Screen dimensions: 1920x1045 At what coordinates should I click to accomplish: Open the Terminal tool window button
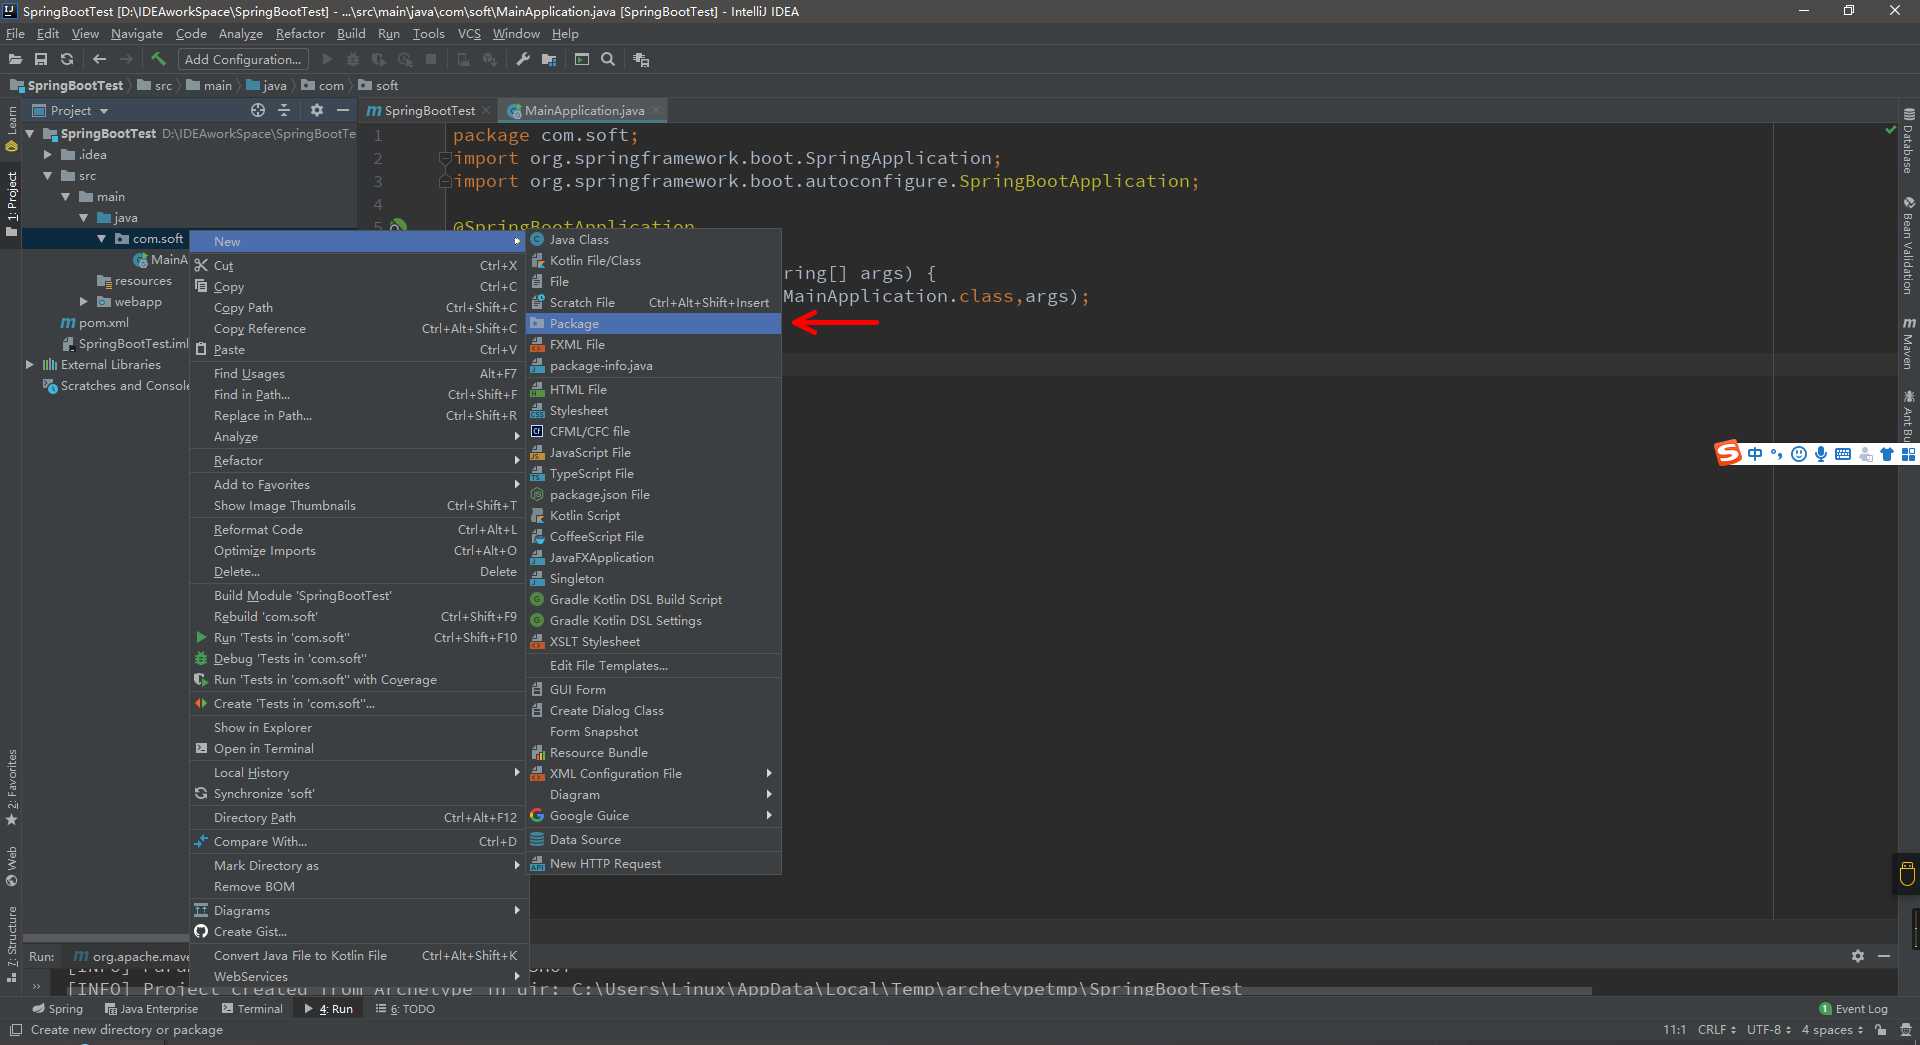coord(252,1009)
